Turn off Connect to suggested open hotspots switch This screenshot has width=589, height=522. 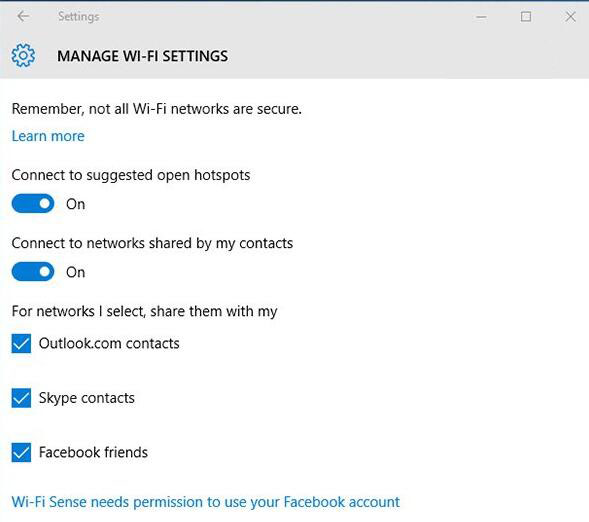pos(33,204)
